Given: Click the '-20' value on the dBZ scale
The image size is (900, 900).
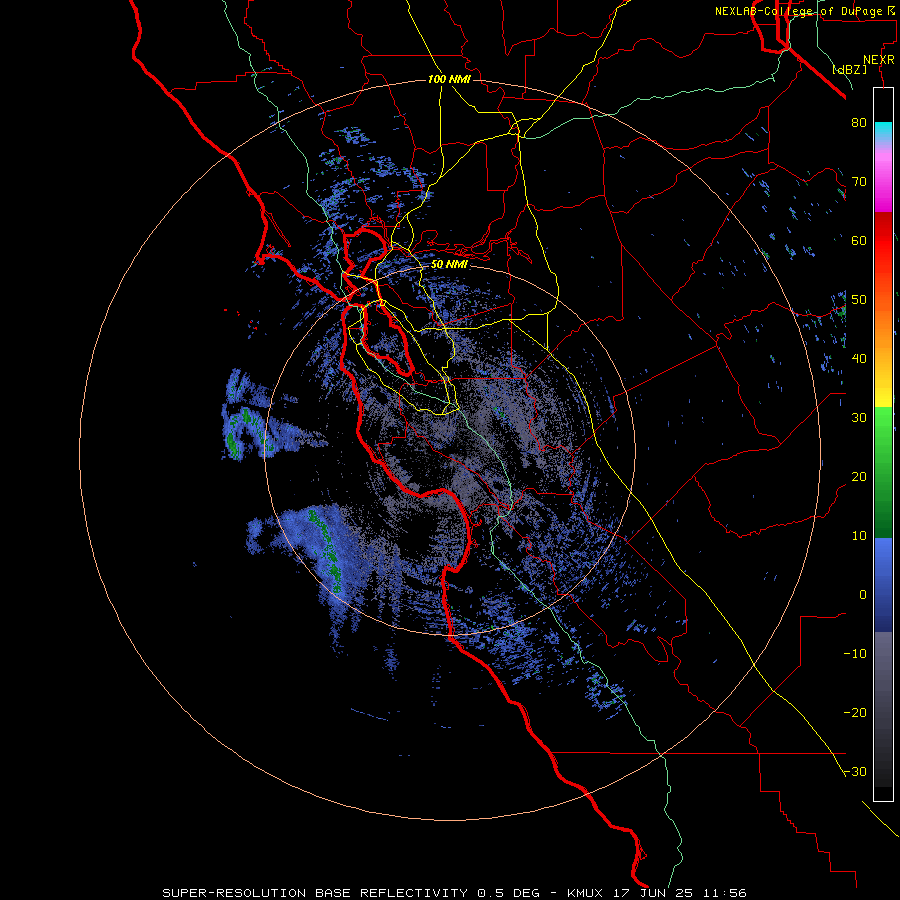Looking at the screenshot, I should click(x=855, y=713).
